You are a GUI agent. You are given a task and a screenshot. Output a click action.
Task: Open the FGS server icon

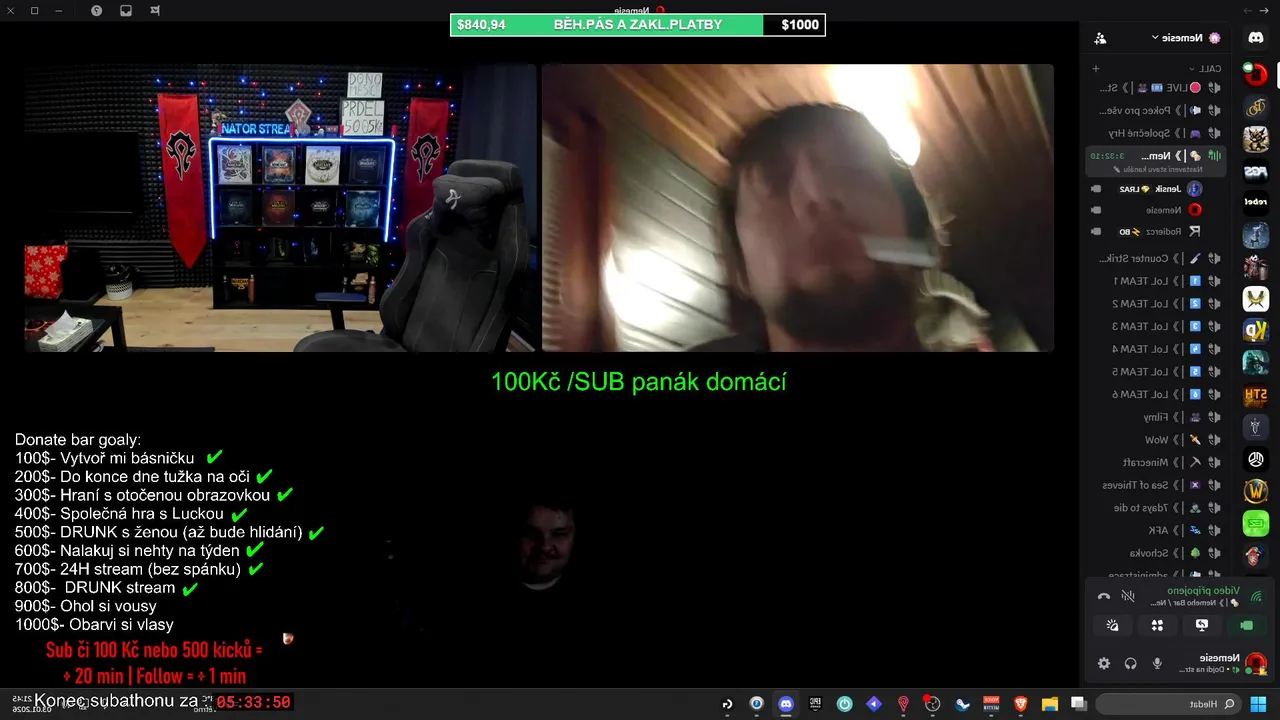[1256, 171]
